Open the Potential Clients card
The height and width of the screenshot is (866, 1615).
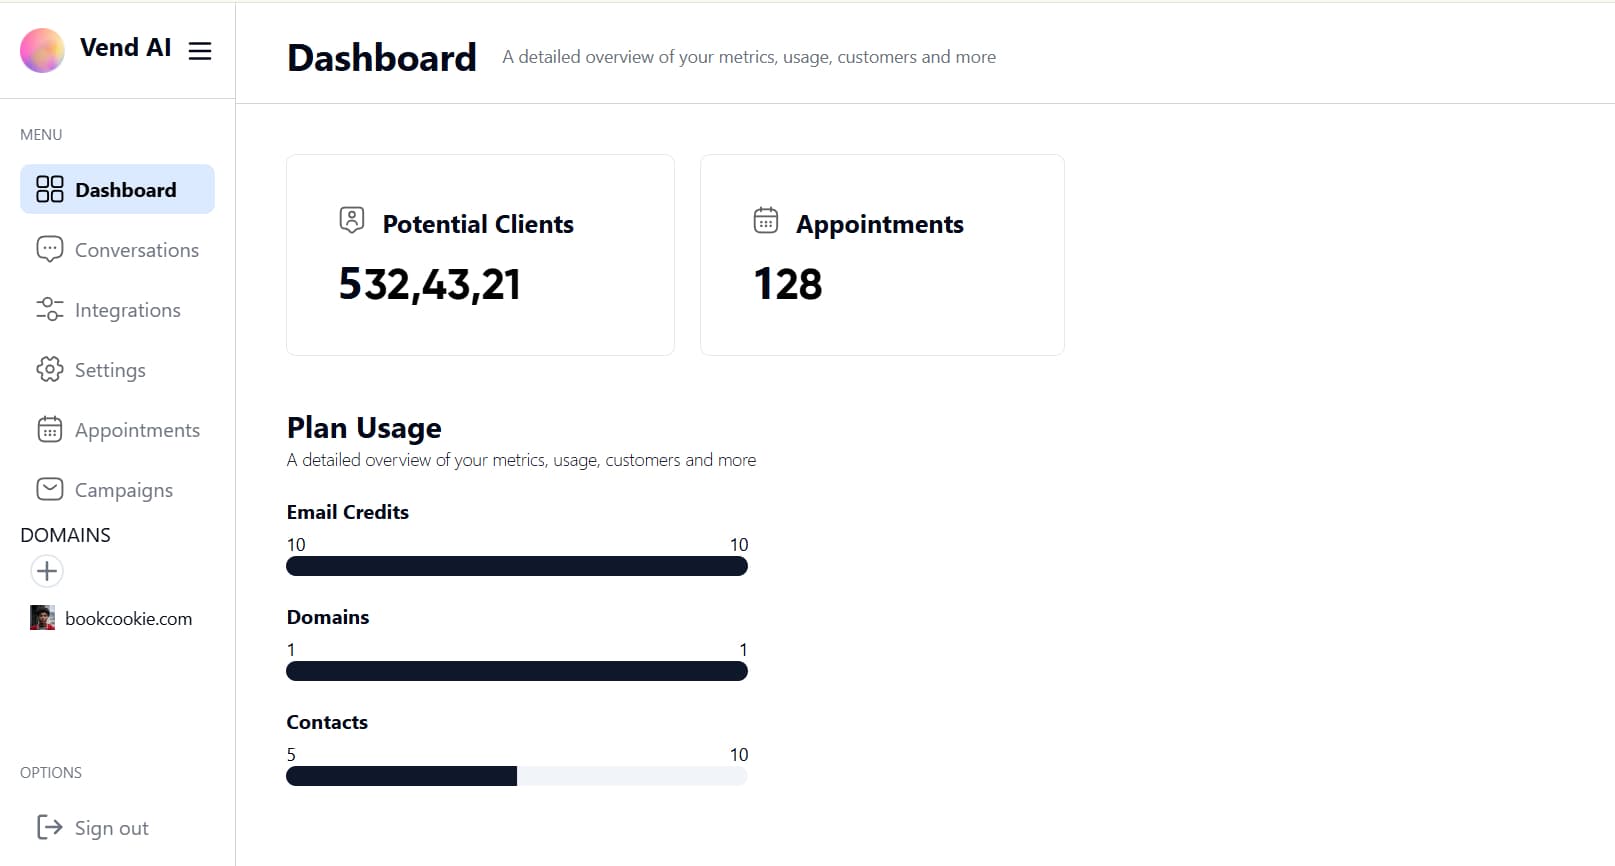point(480,255)
